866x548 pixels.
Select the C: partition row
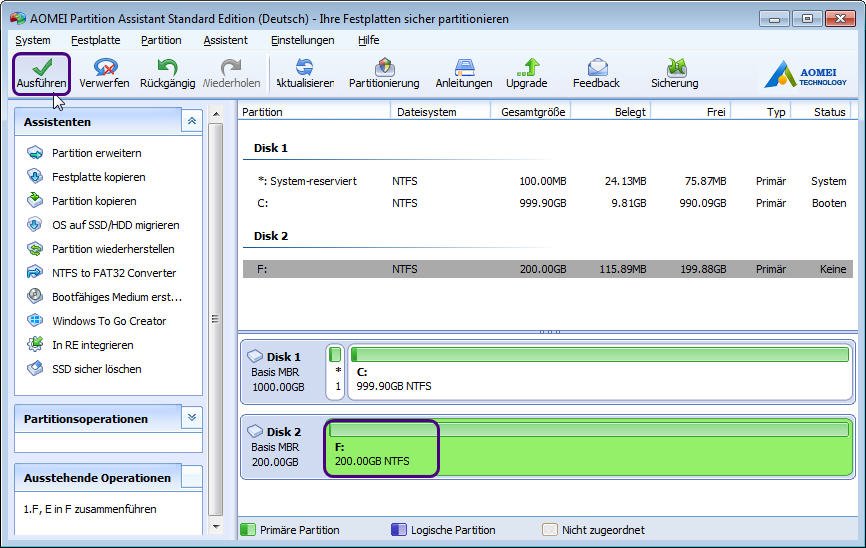[548, 203]
